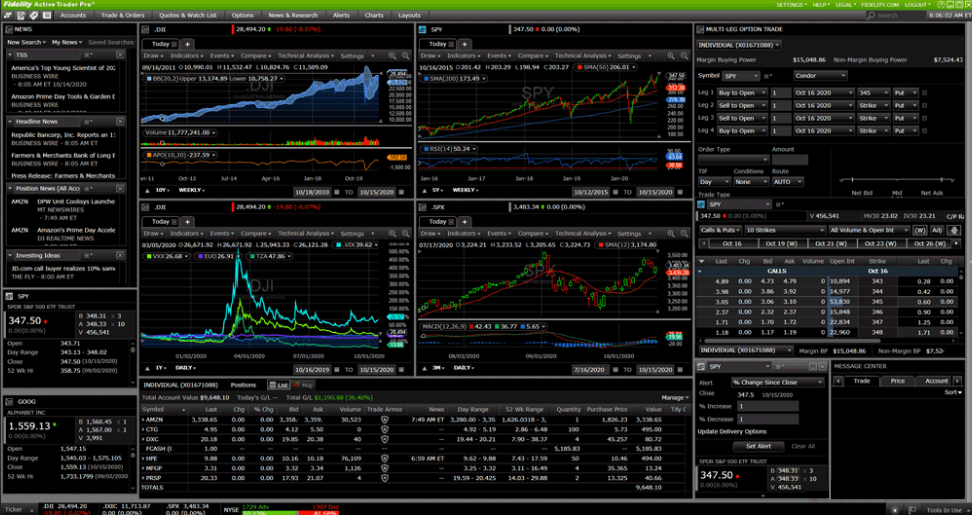Click Trade Armor shield icon in AMZN row
Image resolution: width=972 pixels, height=515 pixels.
[384, 420]
